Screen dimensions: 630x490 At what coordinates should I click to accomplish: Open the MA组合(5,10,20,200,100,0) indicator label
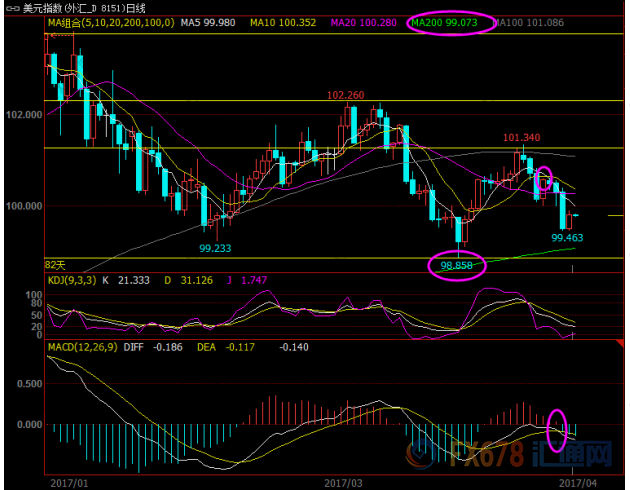point(111,22)
